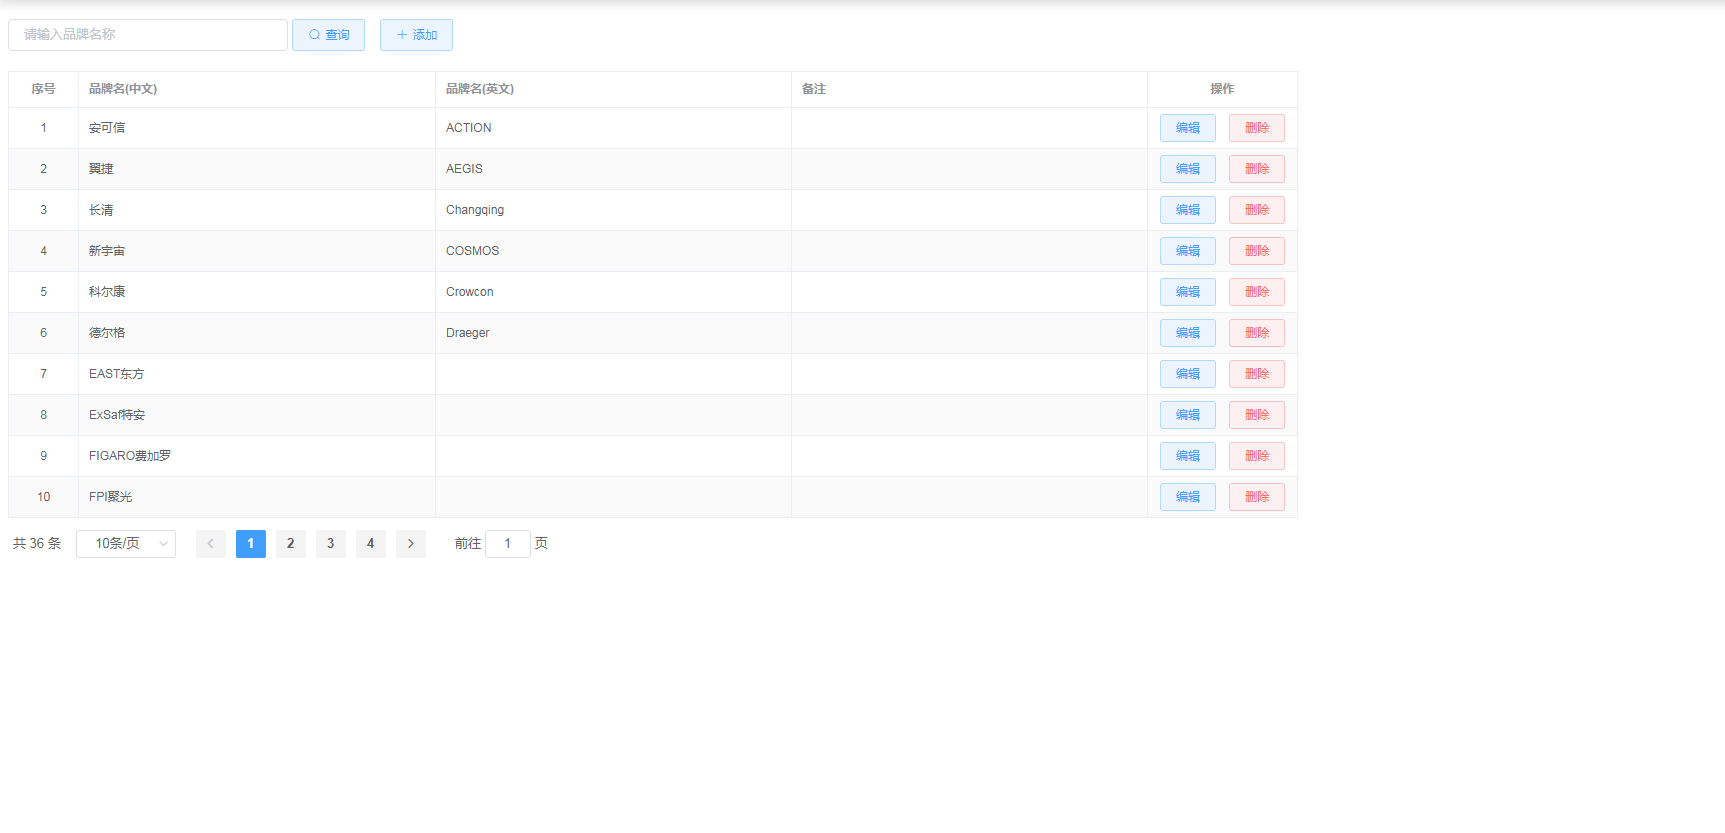This screenshot has width=1725, height=833.
Task: Focus the brand name search input
Action: pyautogui.click(x=148, y=35)
